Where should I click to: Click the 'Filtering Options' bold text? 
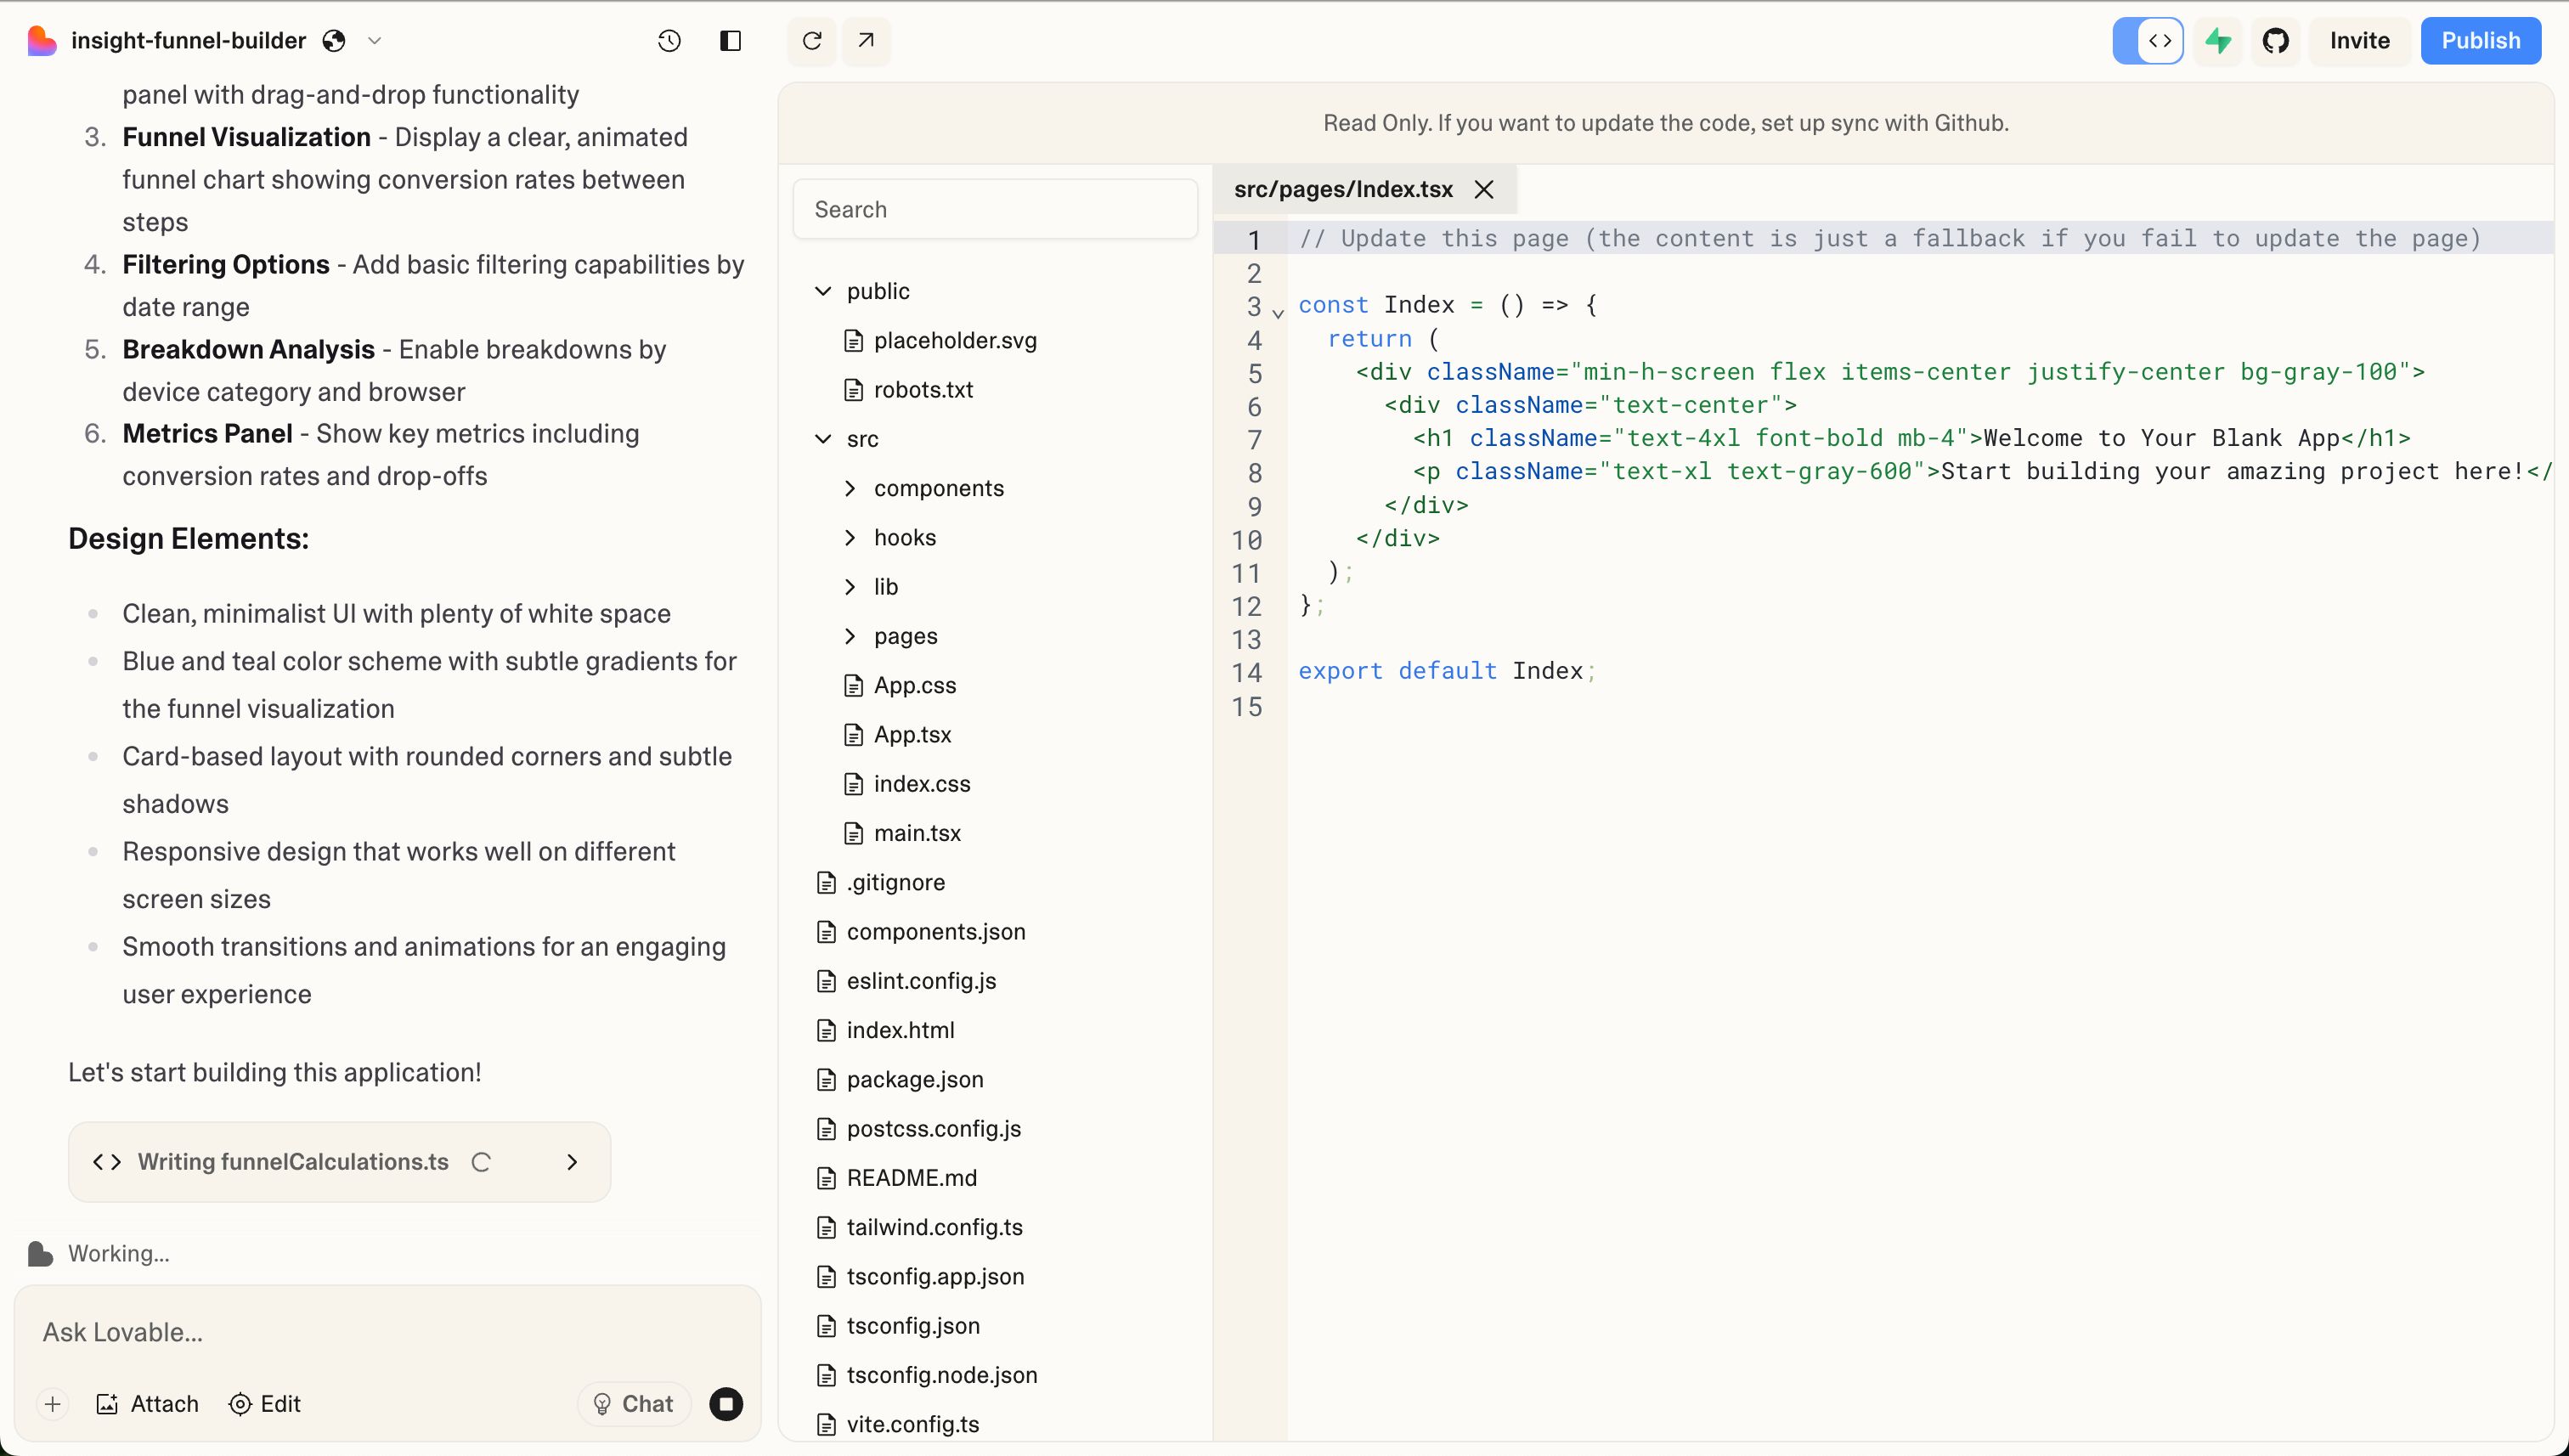tap(225, 265)
